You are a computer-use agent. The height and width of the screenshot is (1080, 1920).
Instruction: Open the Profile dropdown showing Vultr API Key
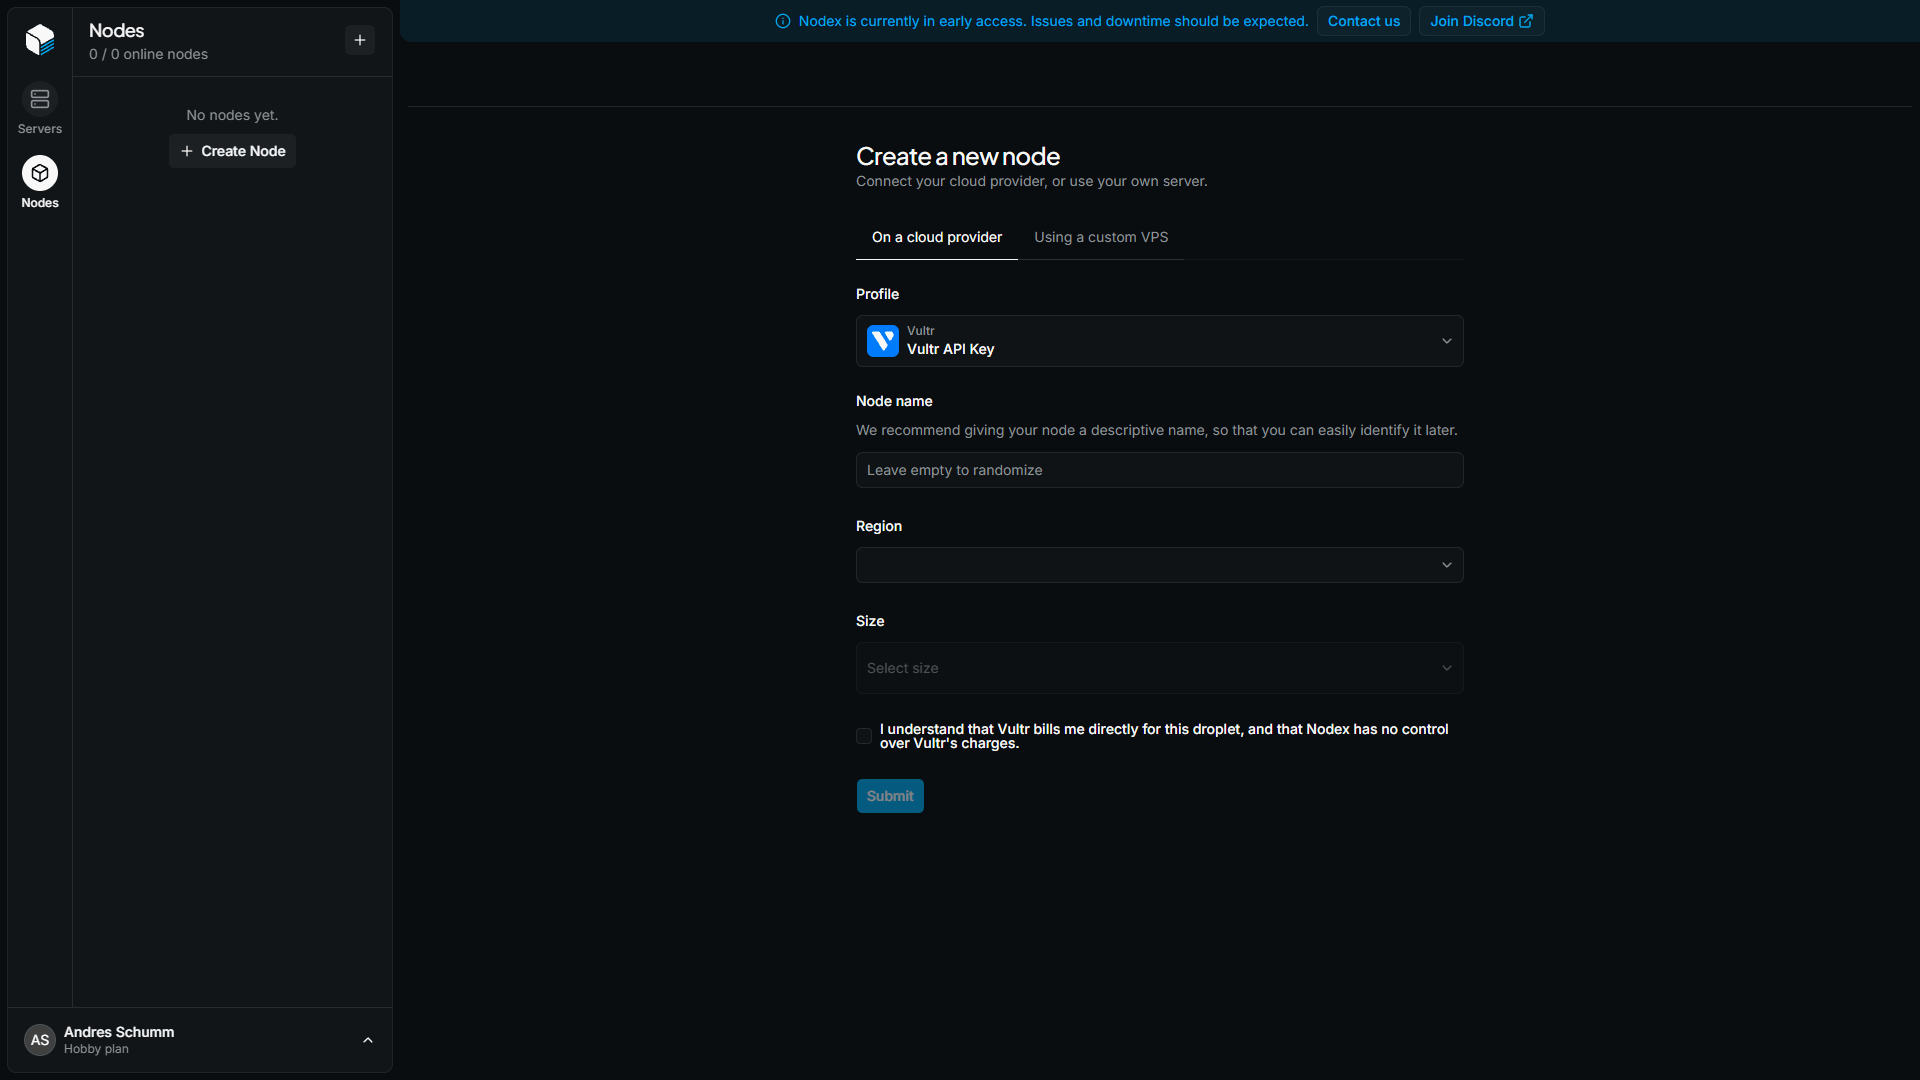(x=1160, y=341)
